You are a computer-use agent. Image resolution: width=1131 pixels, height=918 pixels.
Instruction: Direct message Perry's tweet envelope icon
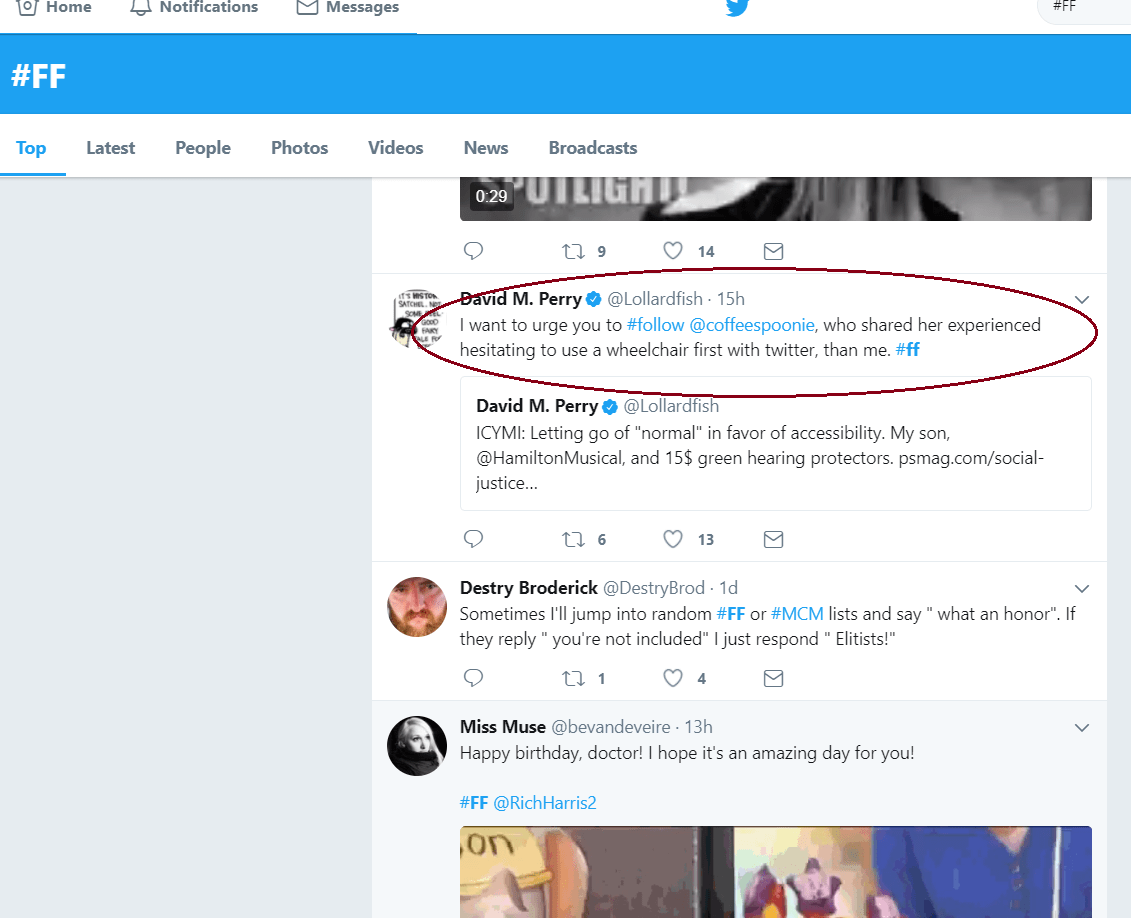click(773, 539)
